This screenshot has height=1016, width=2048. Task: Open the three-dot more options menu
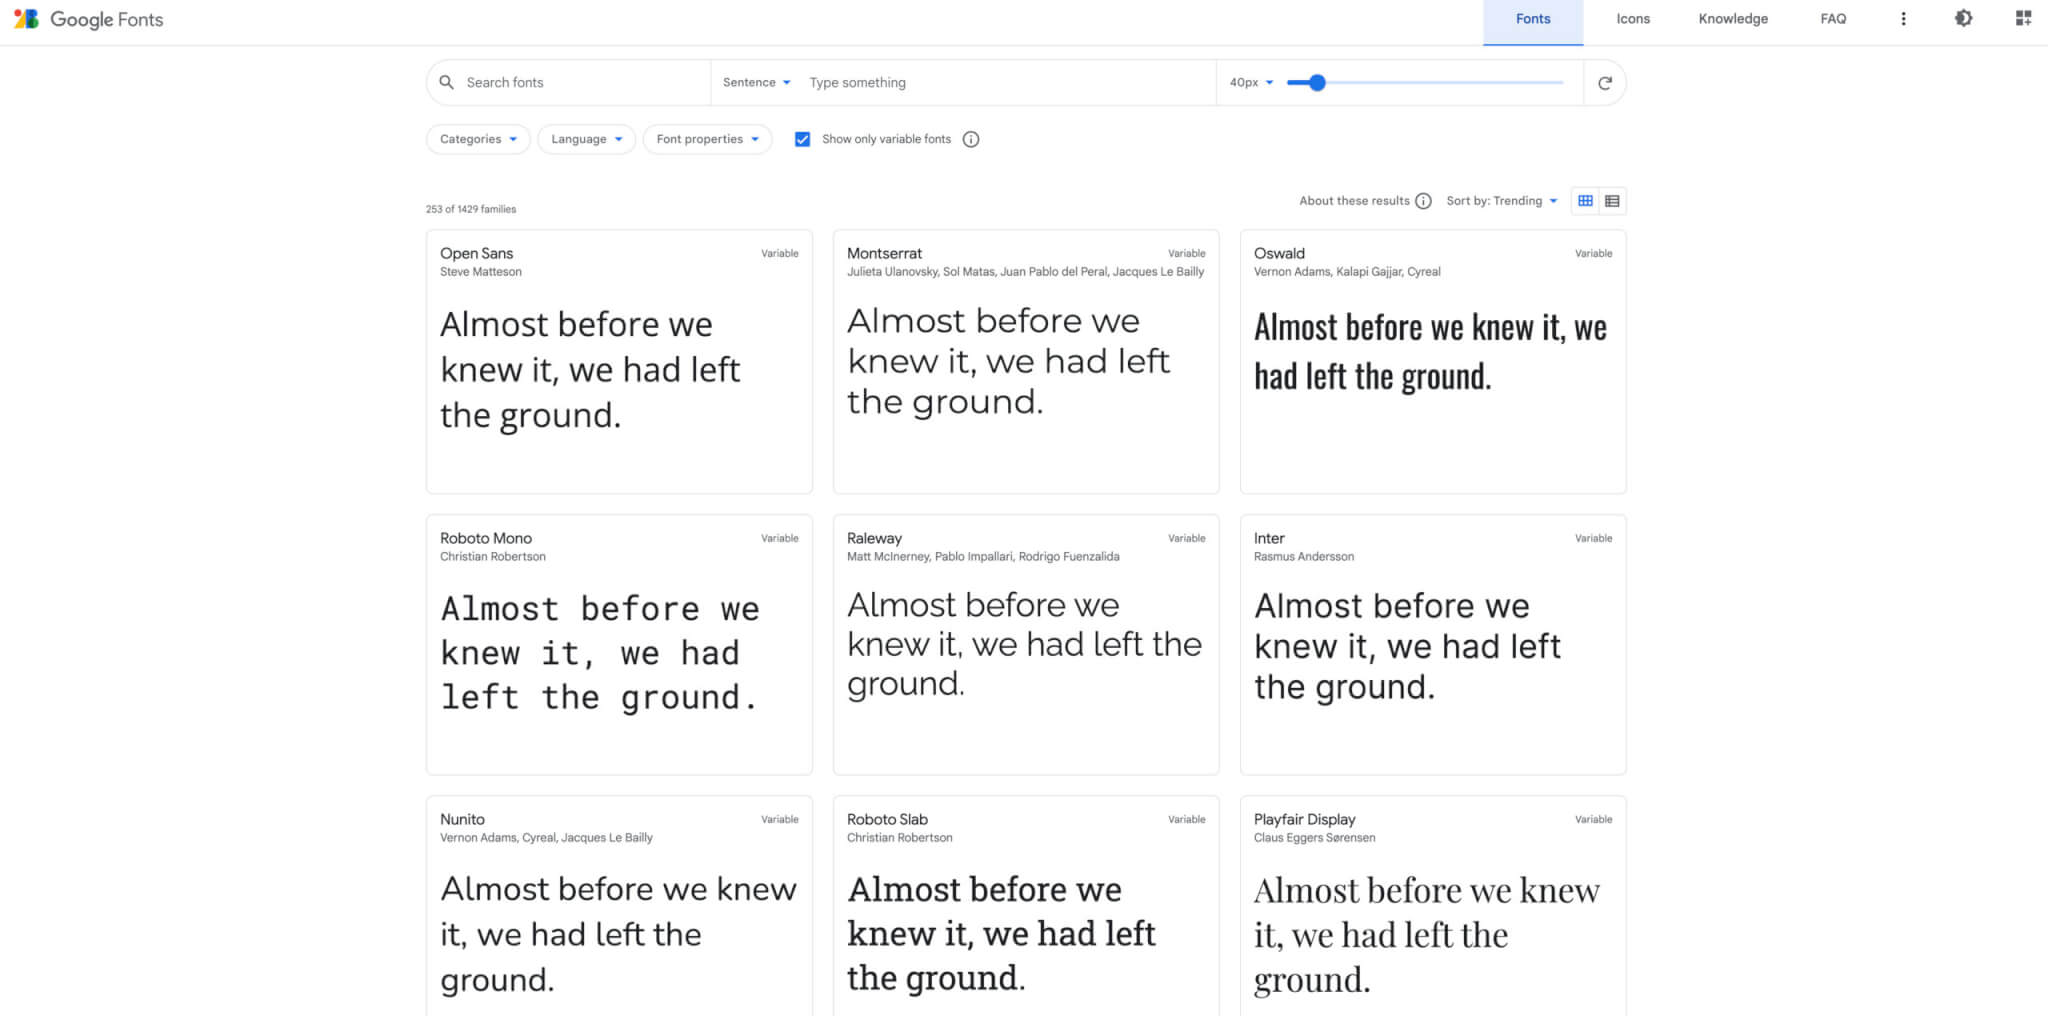1903,19
